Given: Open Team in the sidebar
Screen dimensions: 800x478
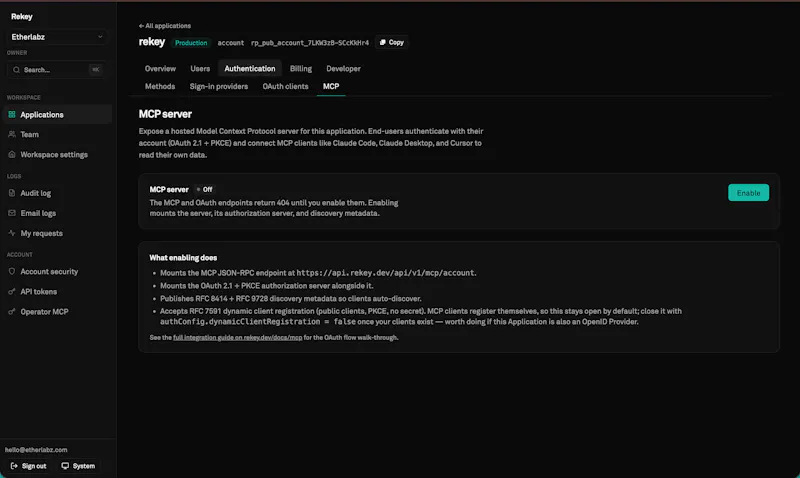Looking at the screenshot, I should point(57,134).
